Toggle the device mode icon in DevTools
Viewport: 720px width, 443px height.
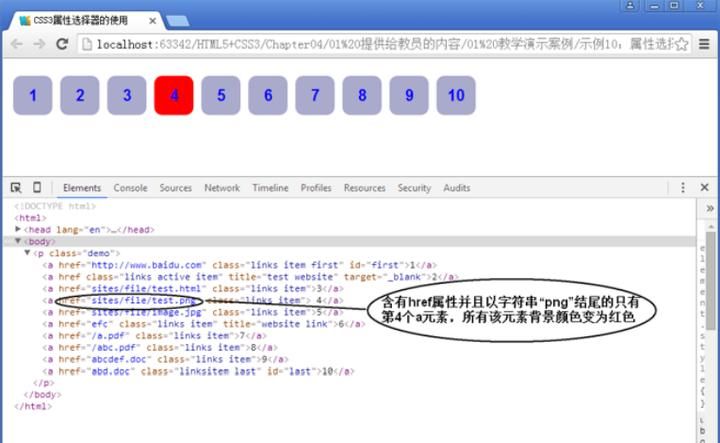click(37, 187)
